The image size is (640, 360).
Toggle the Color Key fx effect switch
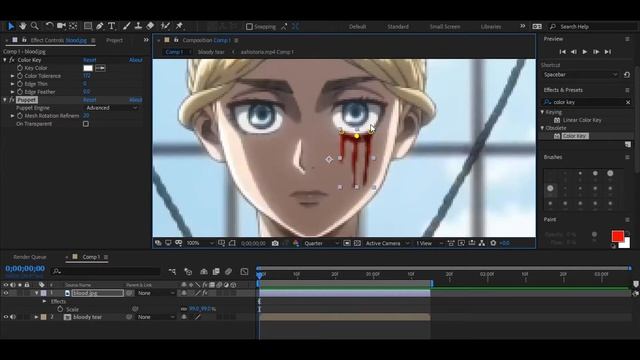click(12, 60)
